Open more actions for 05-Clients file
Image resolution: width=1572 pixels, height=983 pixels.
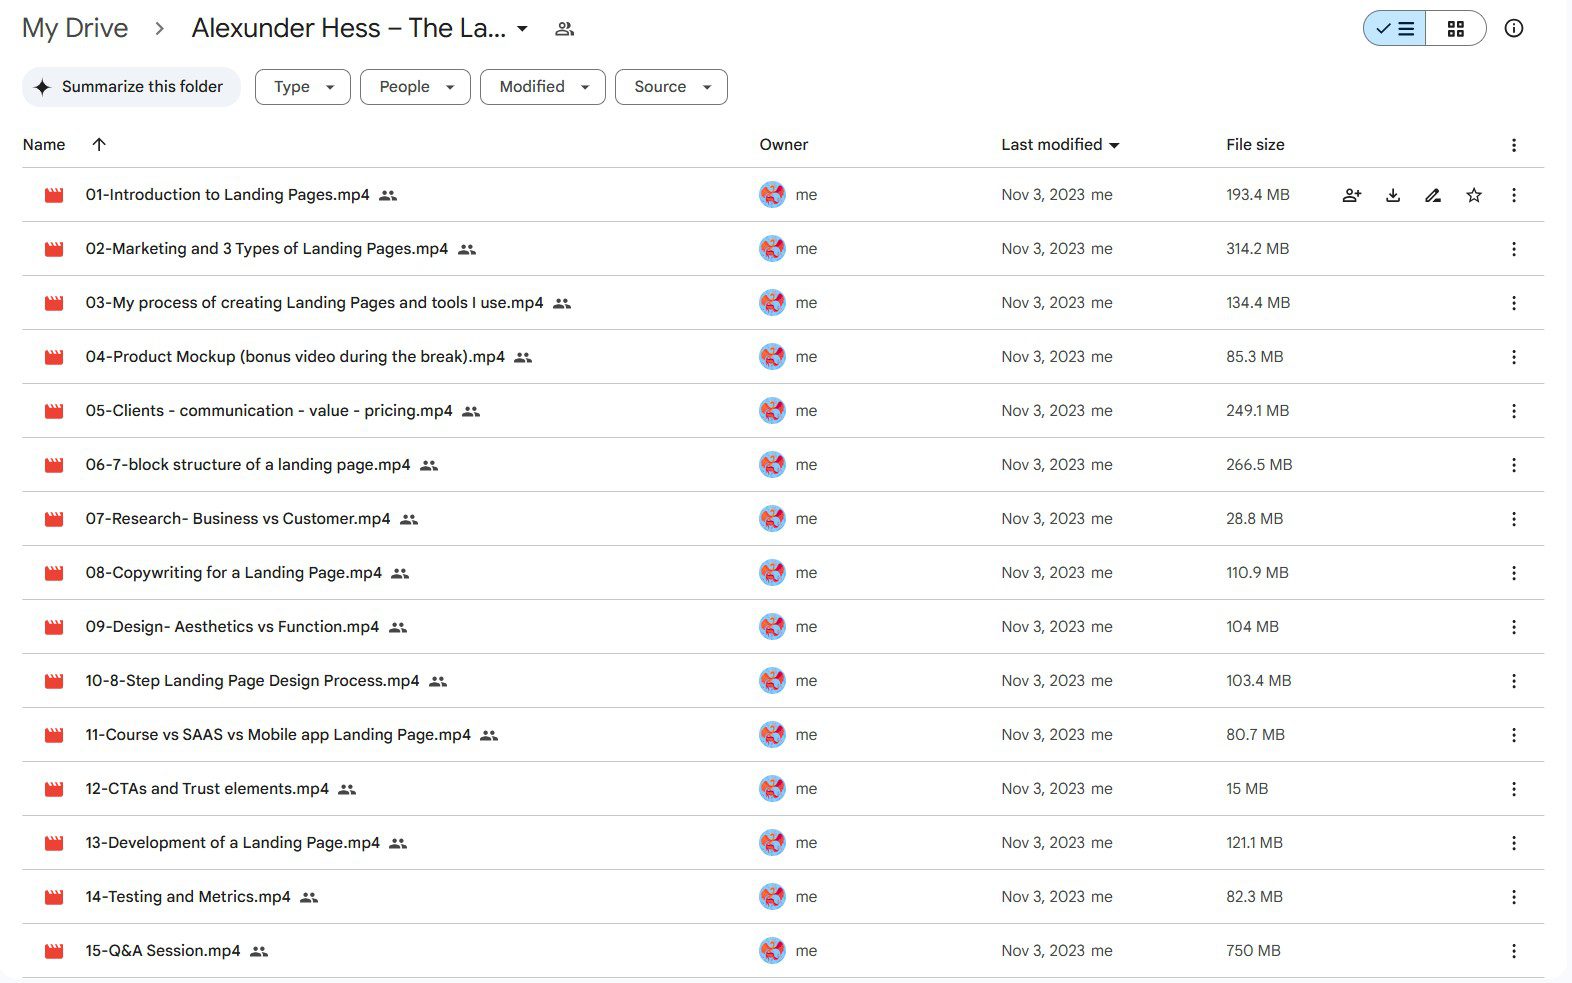click(x=1514, y=411)
